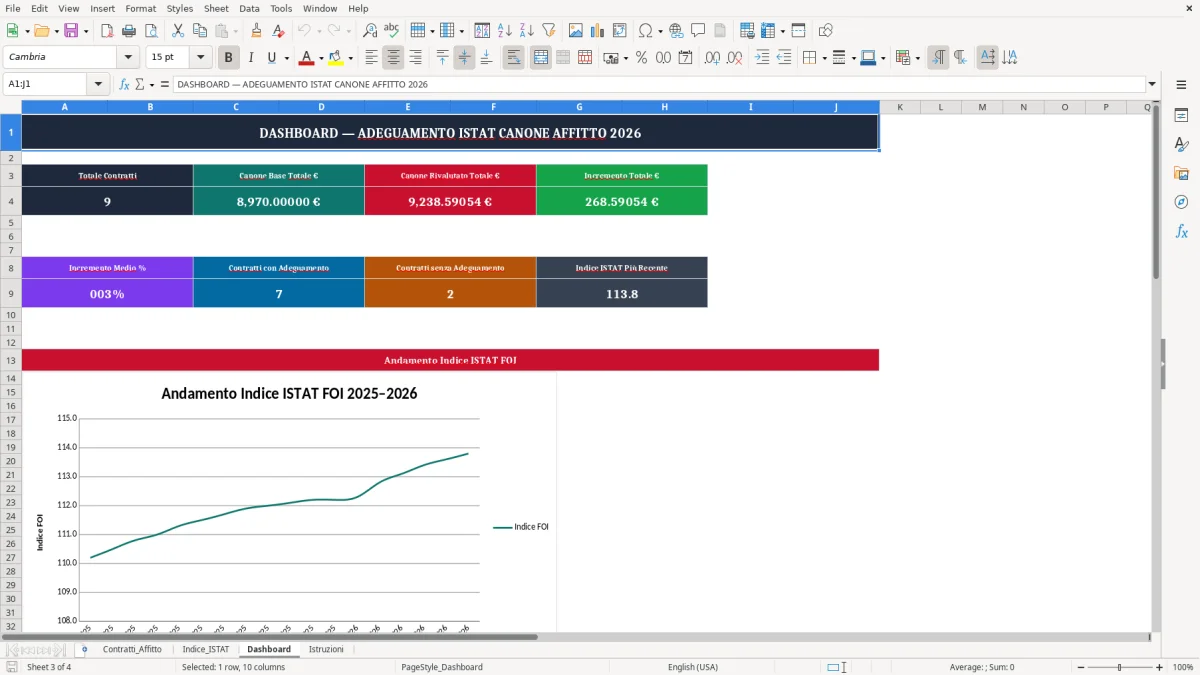
Task: Open the Sort dialog icon
Action: coord(482,31)
